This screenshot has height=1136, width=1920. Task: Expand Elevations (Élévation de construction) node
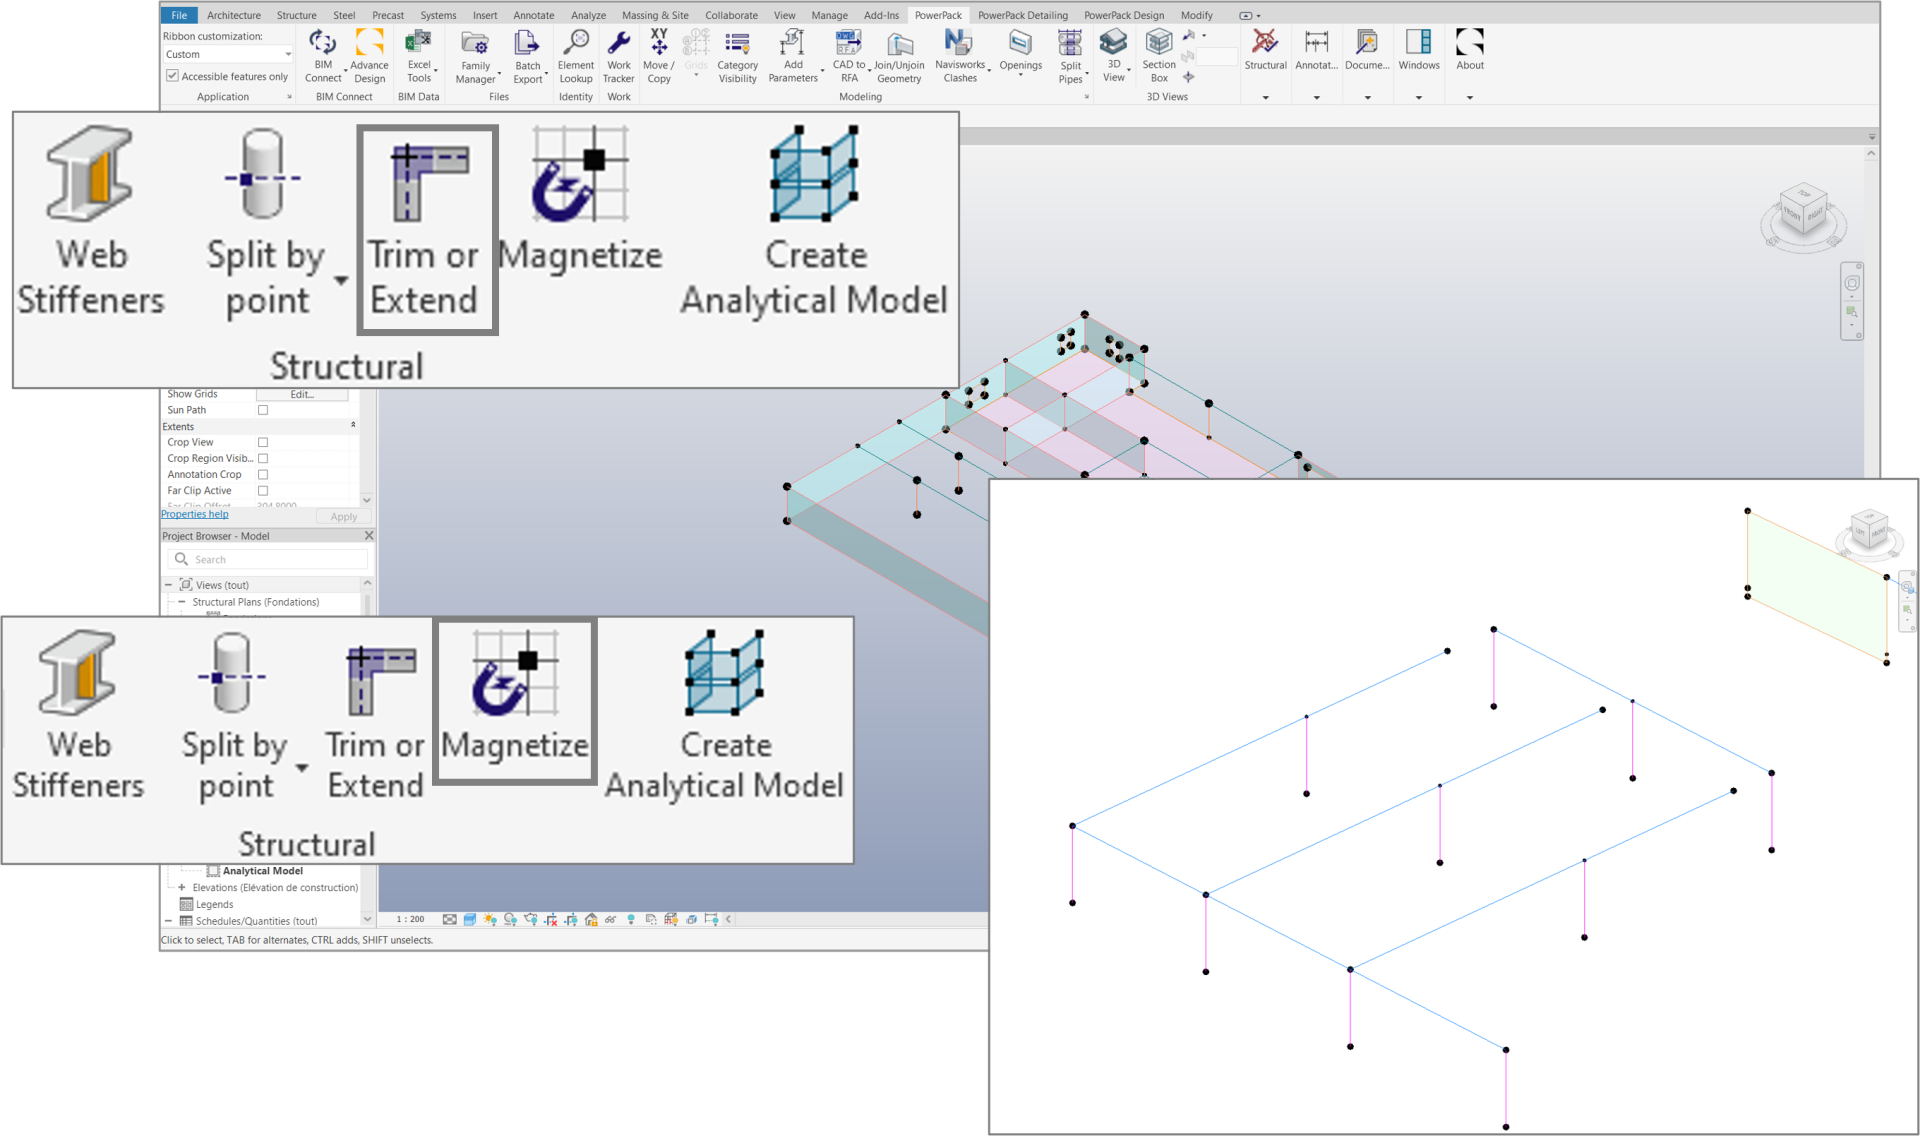click(182, 887)
